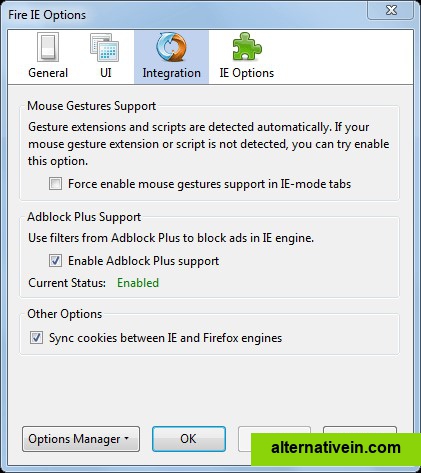This screenshot has height=473, width=421.
Task: Disable Sync cookies between engines checkbox
Action: pyautogui.click(x=36, y=338)
